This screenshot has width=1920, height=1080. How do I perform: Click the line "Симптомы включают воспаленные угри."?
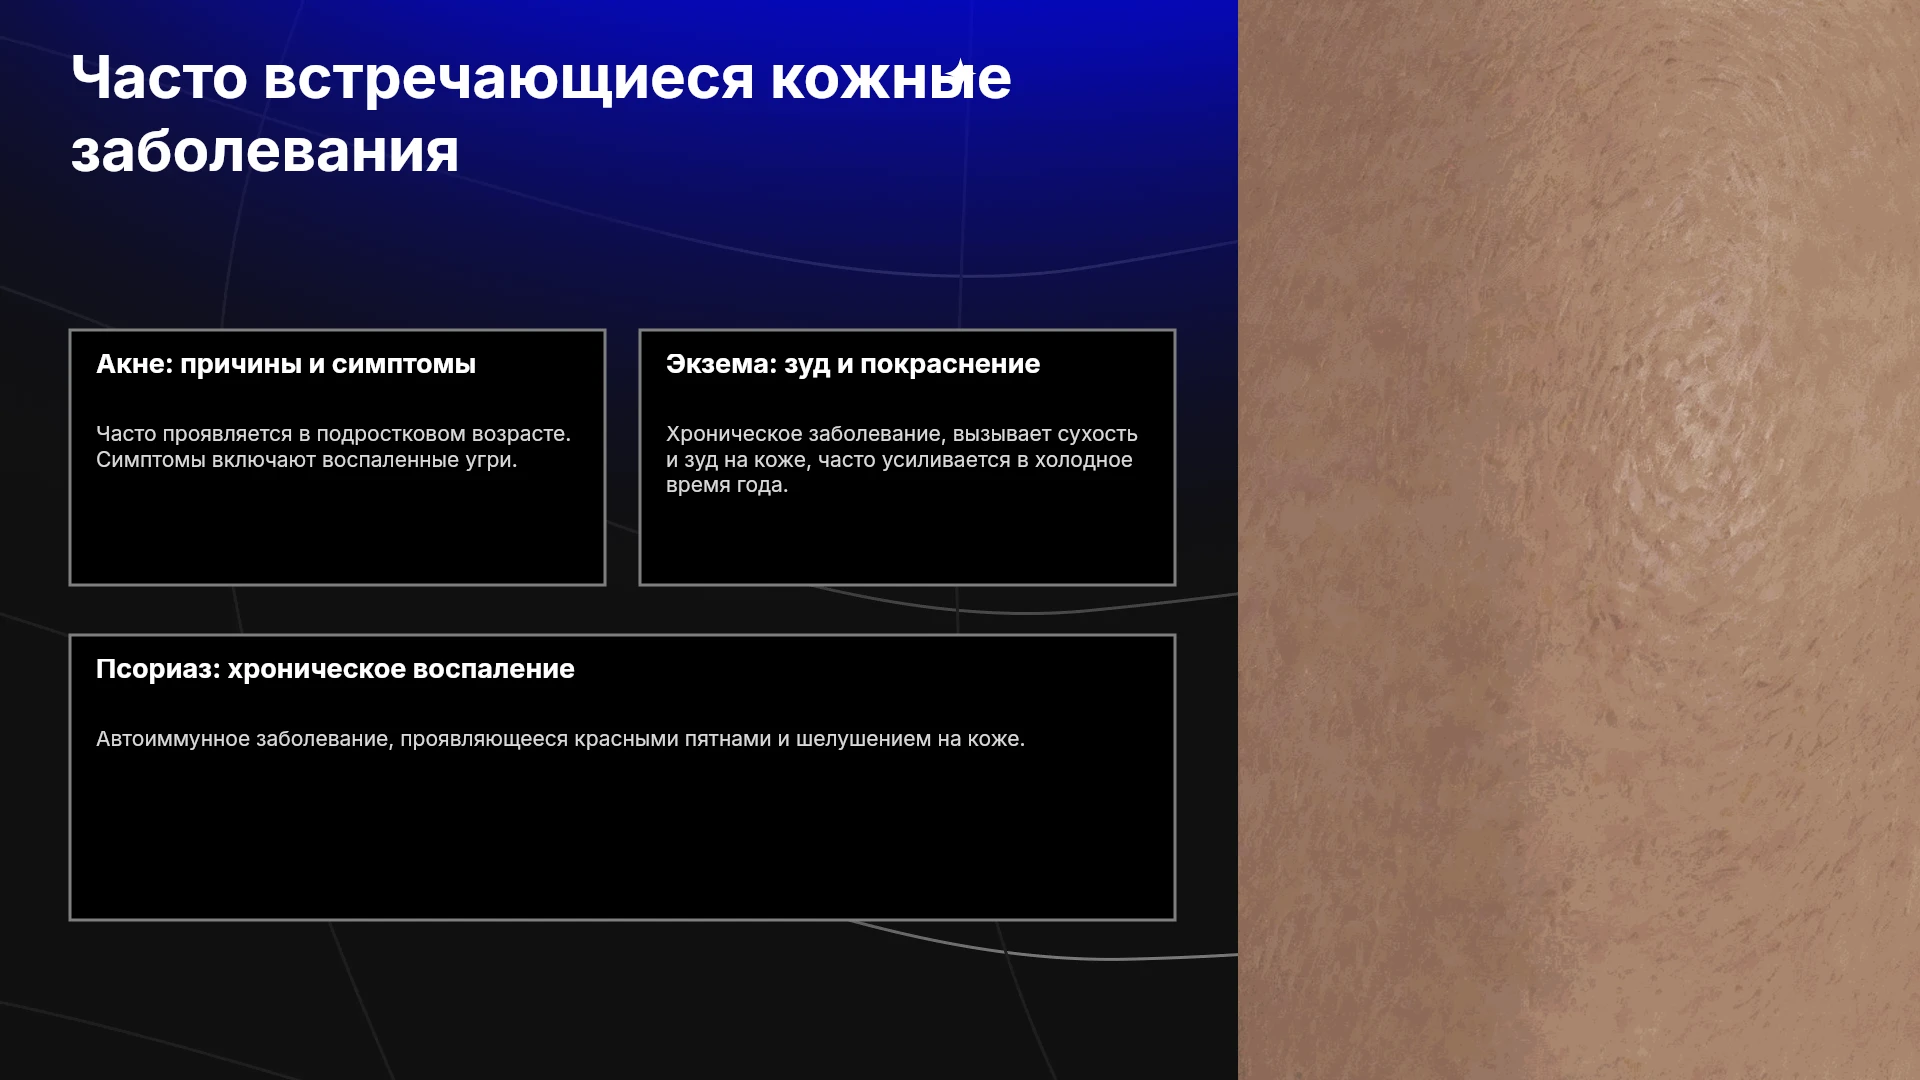pyautogui.click(x=306, y=460)
